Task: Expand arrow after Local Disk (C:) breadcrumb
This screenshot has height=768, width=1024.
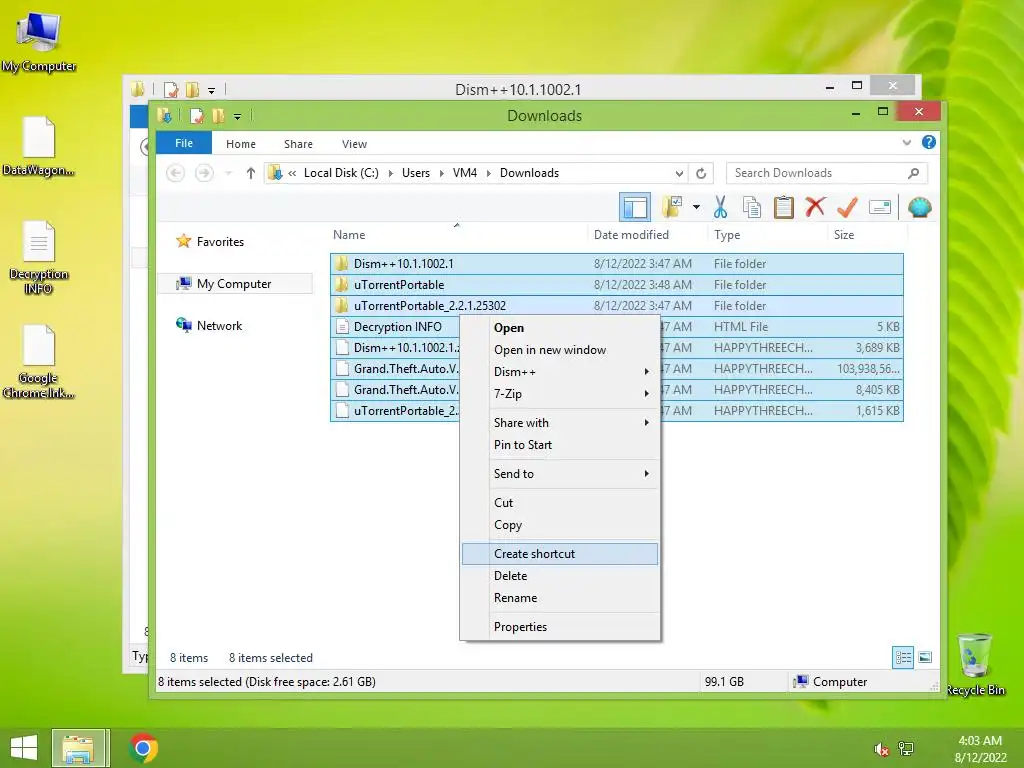Action: pos(391,173)
